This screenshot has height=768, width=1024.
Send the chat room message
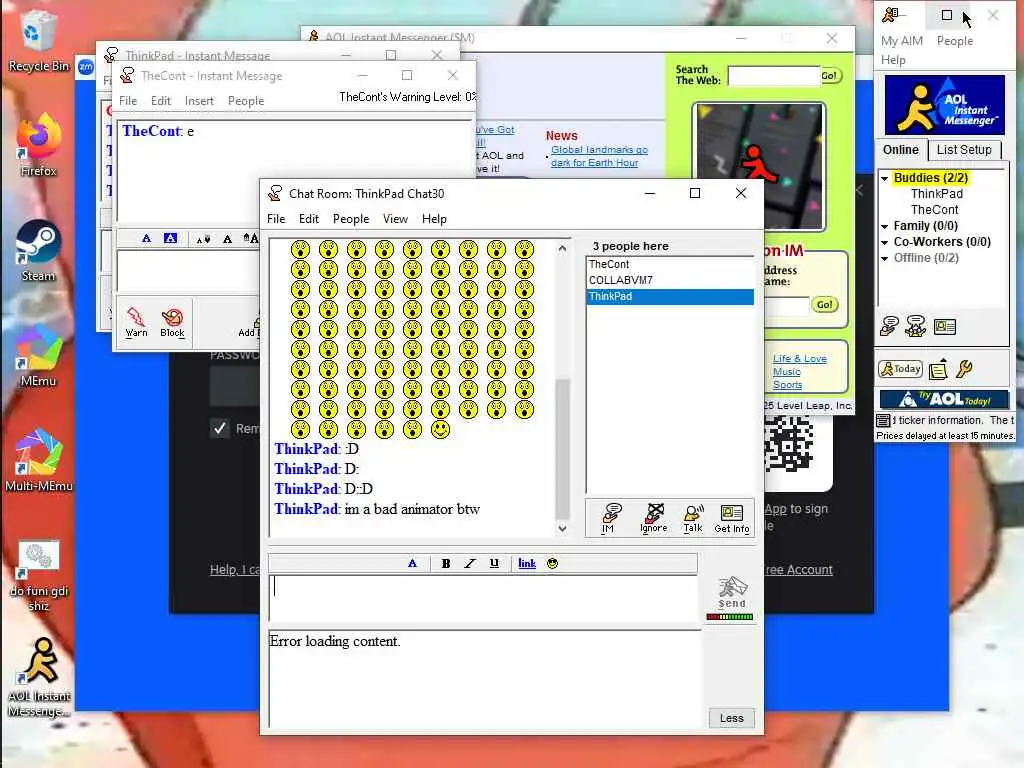tap(731, 592)
